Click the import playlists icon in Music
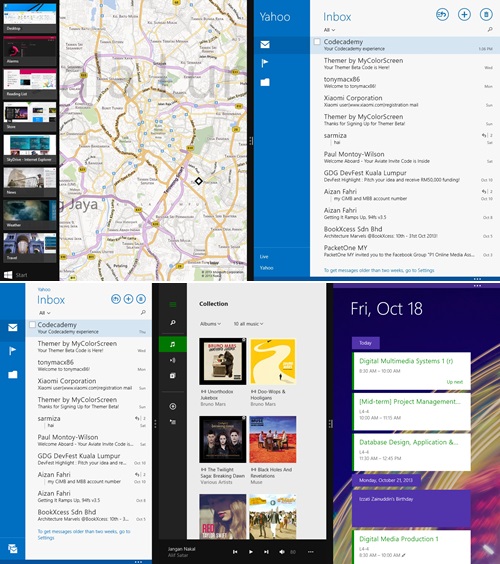 click(173, 422)
